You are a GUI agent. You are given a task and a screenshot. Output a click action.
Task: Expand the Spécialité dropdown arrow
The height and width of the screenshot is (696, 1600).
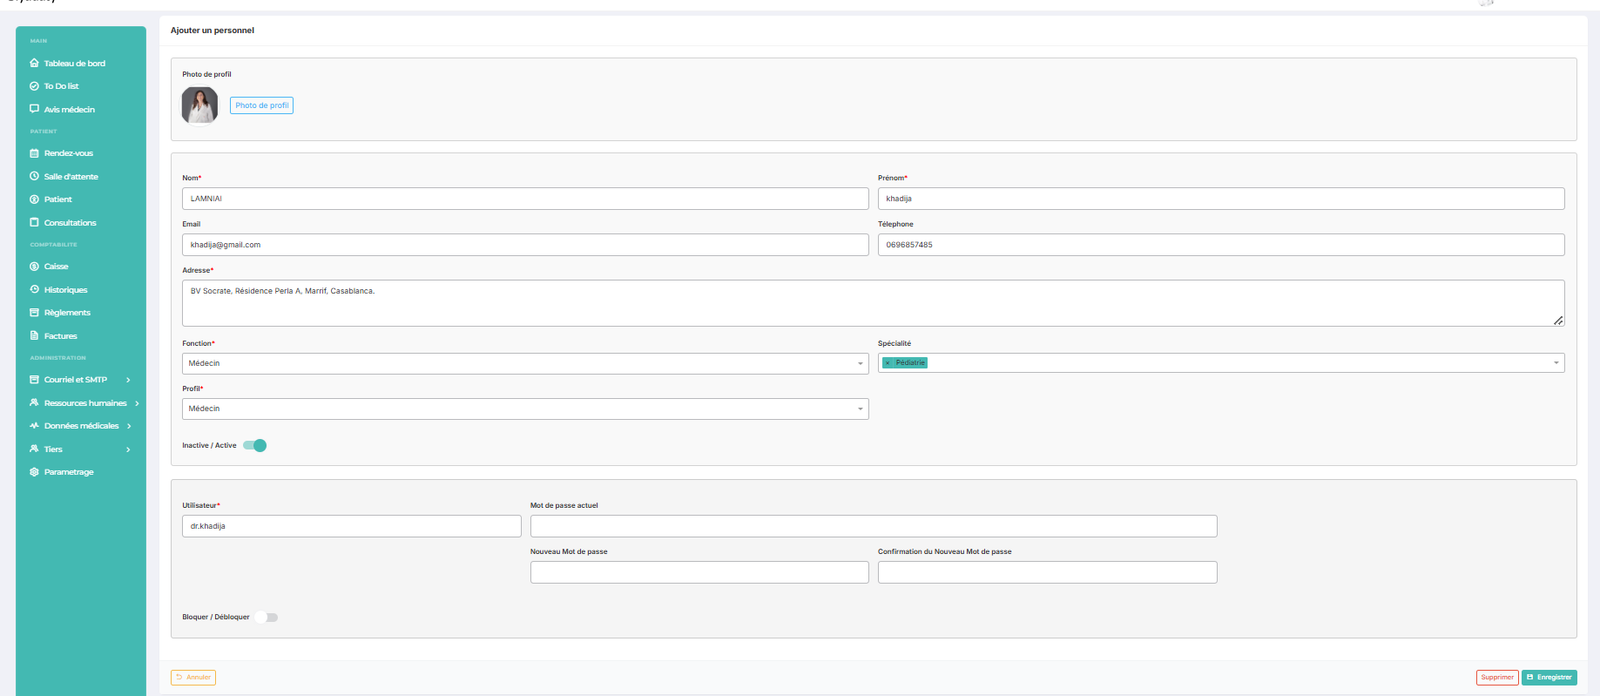(1556, 363)
